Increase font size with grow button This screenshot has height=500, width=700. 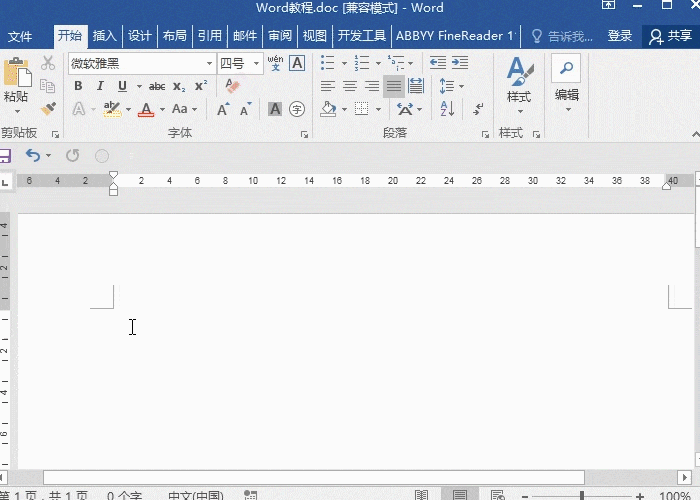click(x=223, y=109)
